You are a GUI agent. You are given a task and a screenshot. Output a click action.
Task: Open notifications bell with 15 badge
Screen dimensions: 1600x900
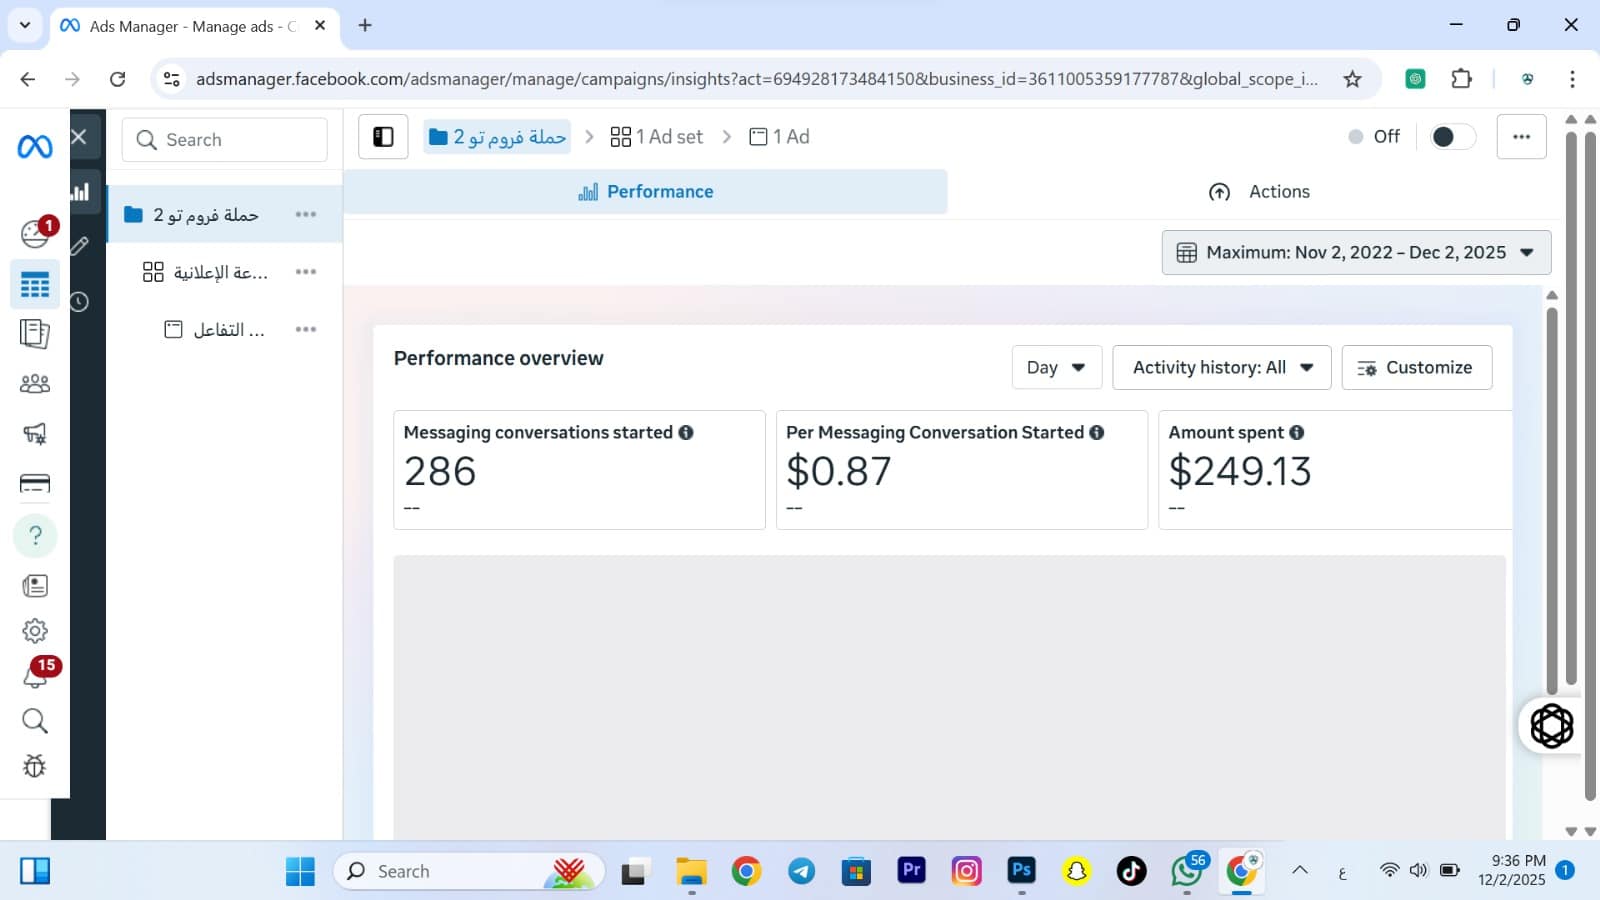35,676
